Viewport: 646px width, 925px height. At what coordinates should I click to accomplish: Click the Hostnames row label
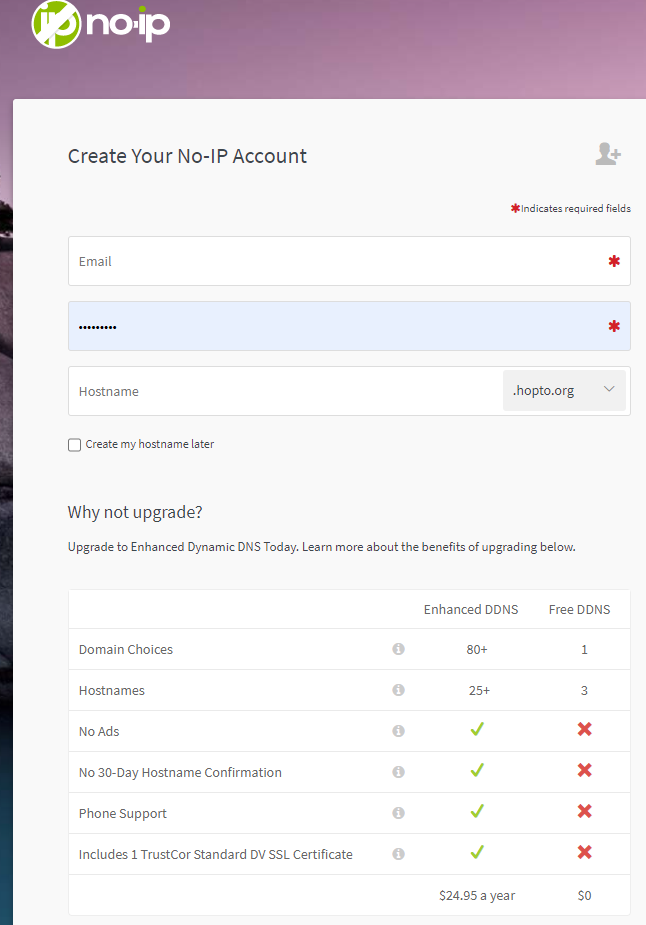click(x=112, y=690)
